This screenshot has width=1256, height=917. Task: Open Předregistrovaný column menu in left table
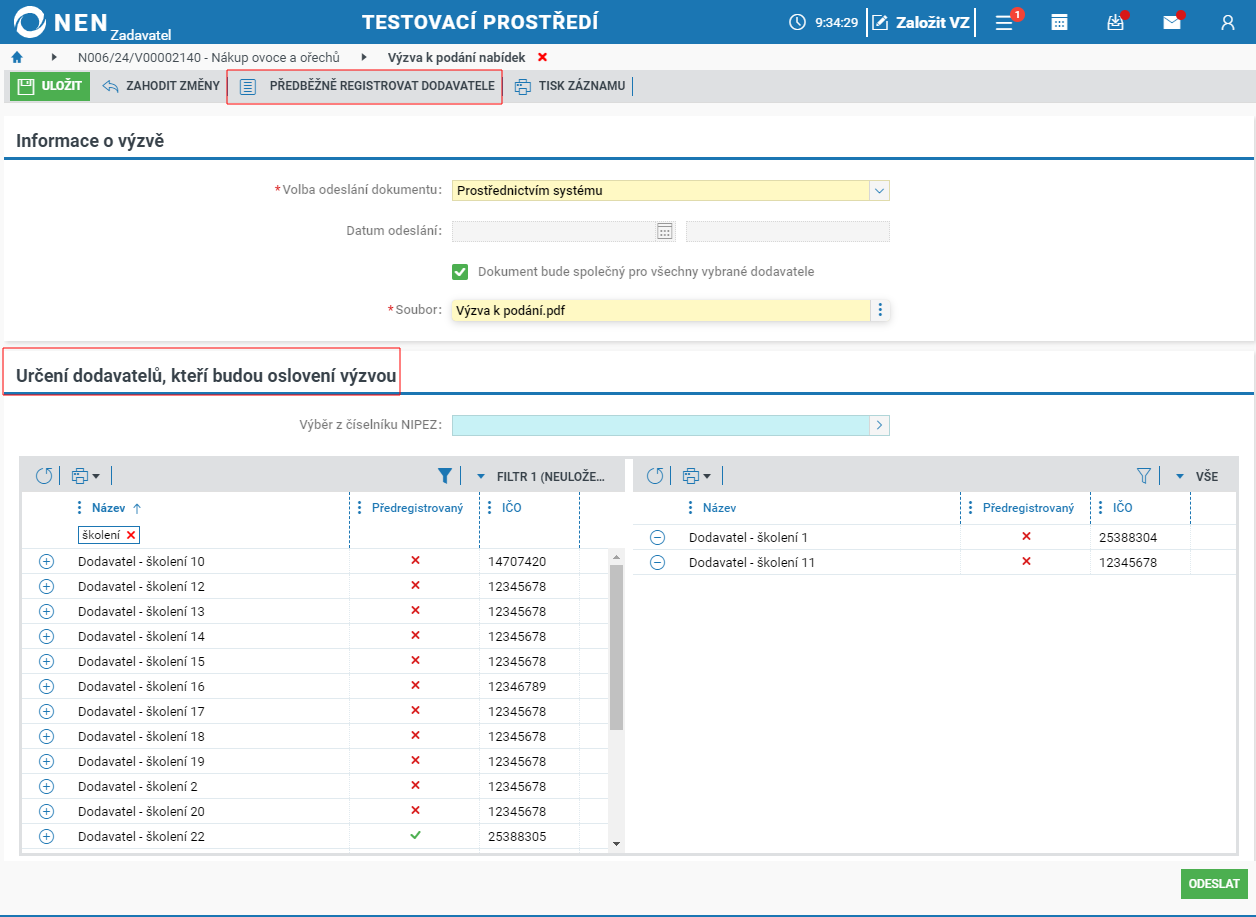[x=360, y=508]
